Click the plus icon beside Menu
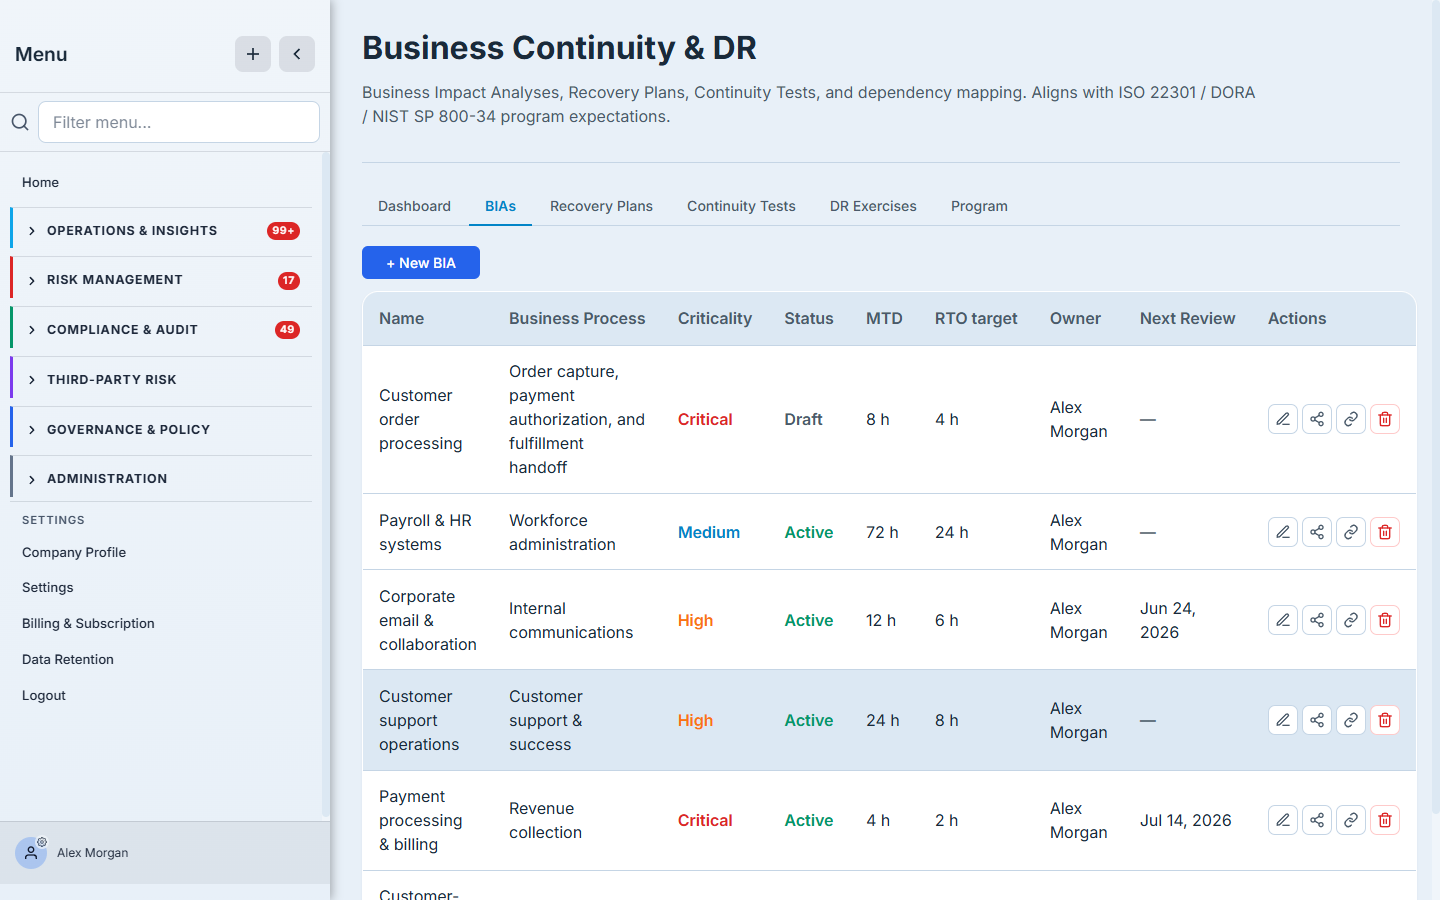The height and width of the screenshot is (900, 1440). coord(253,54)
